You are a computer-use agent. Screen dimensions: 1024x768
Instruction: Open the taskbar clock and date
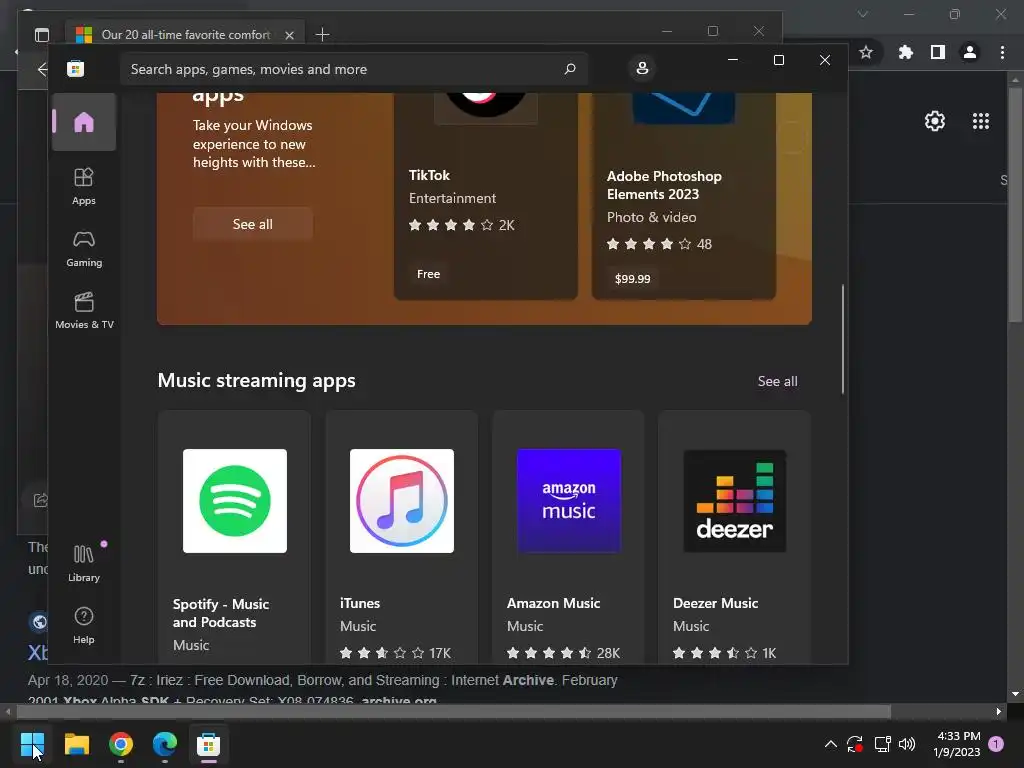[957, 744]
